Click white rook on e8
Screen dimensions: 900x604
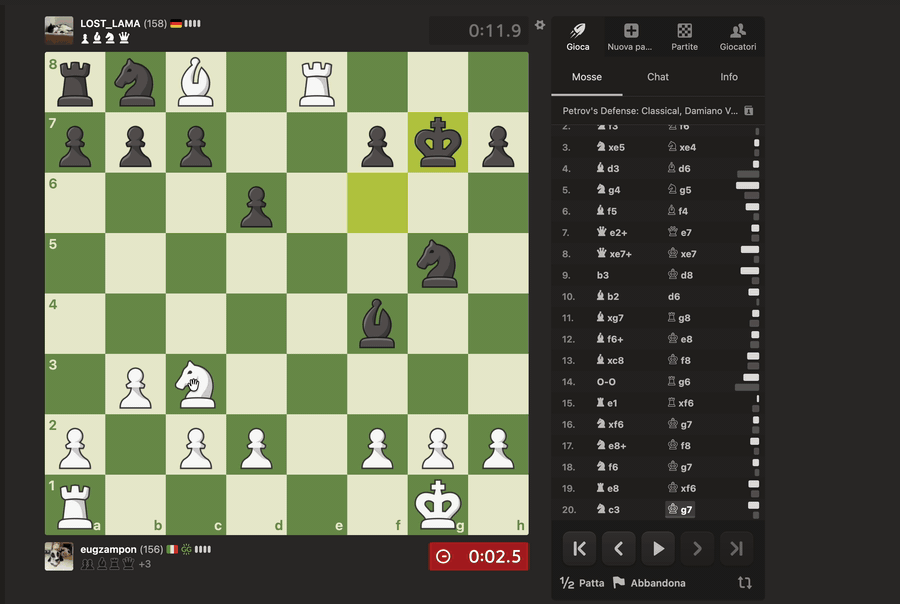pyautogui.click(x=317, y=82)
